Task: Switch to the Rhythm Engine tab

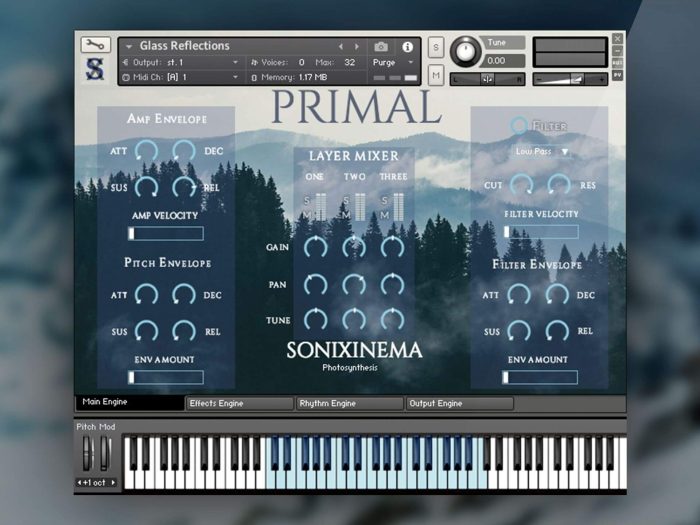Action: click(350, 404)
